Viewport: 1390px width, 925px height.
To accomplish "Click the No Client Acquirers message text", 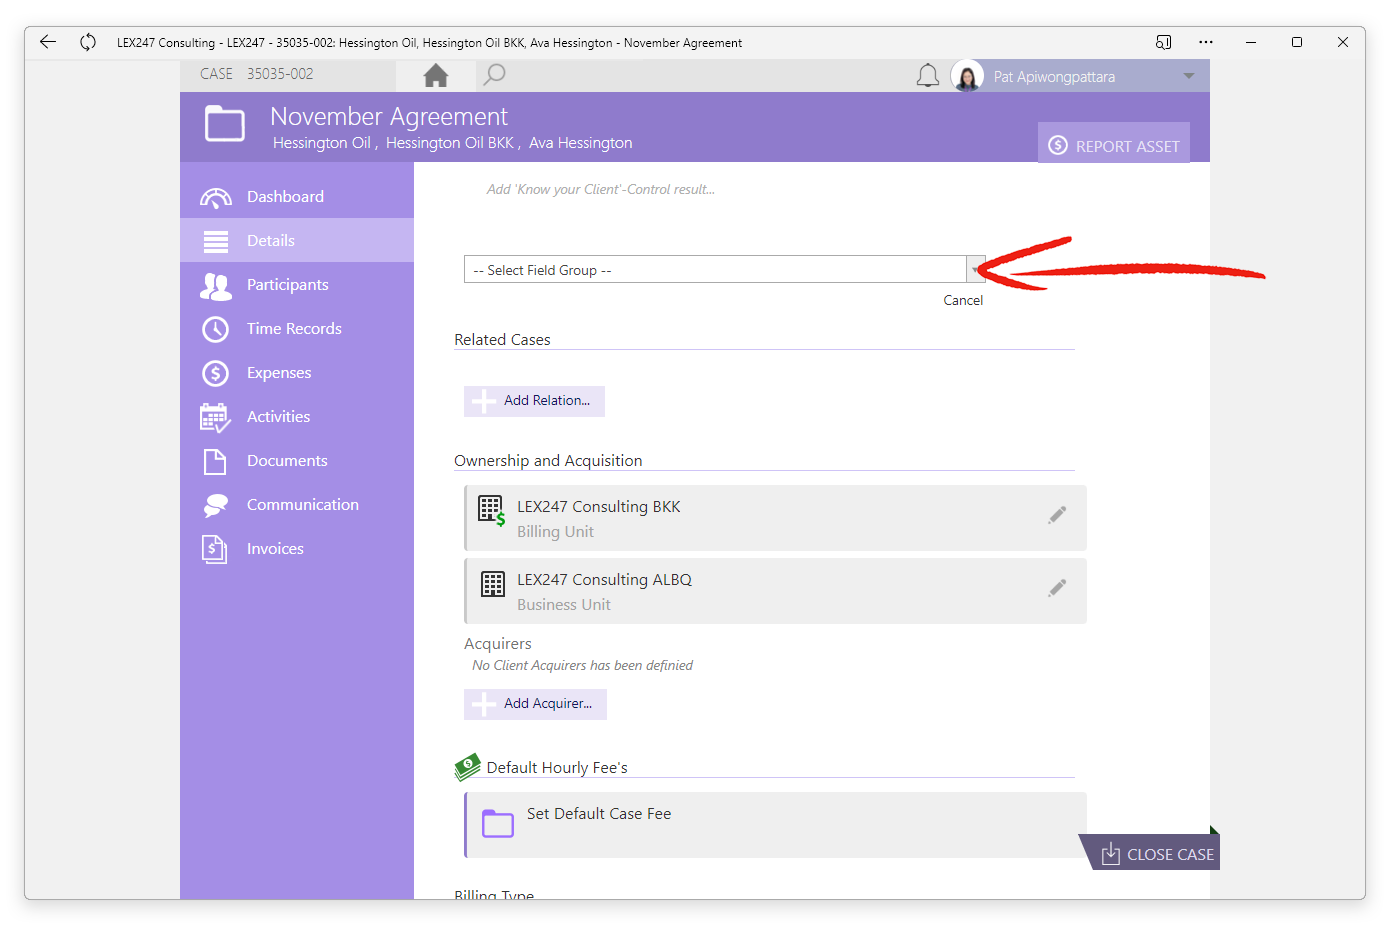I will (582, 666).
